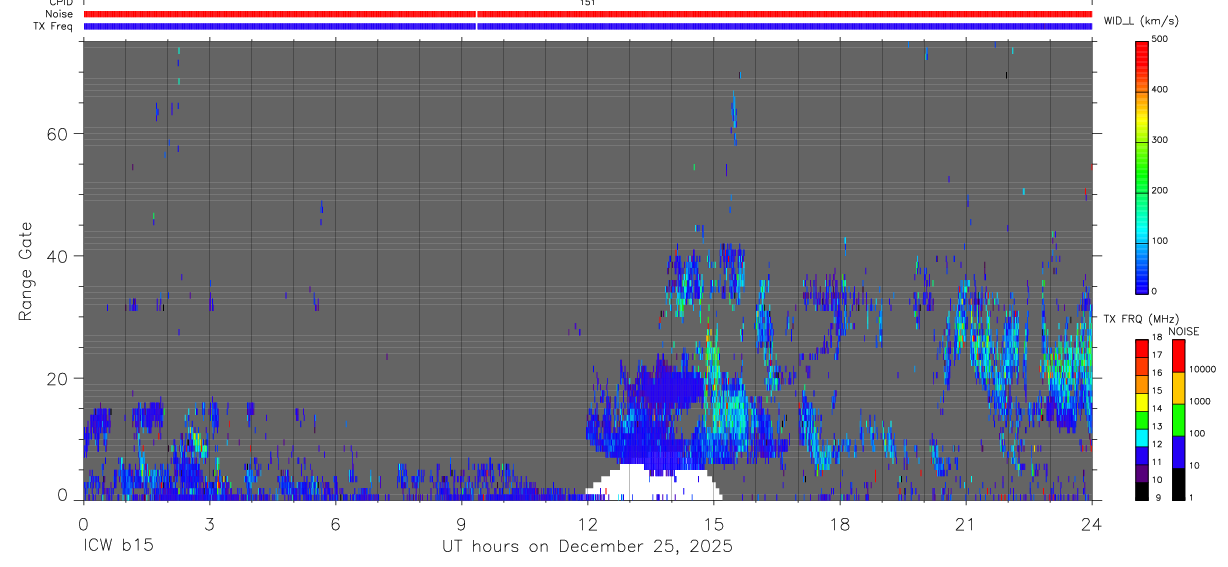Click the "TX Freq" label at top left
This screenshot has width=1228, height=567.
[x=55, y=26]
